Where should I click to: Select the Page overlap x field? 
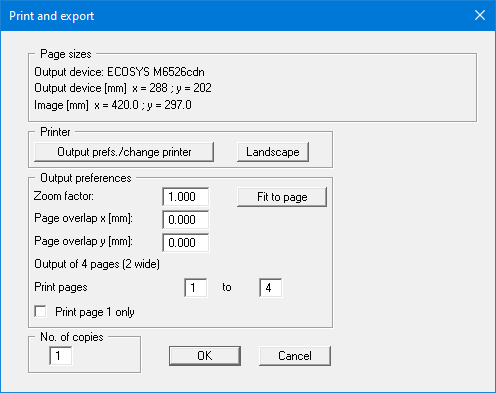pos(186,220)
